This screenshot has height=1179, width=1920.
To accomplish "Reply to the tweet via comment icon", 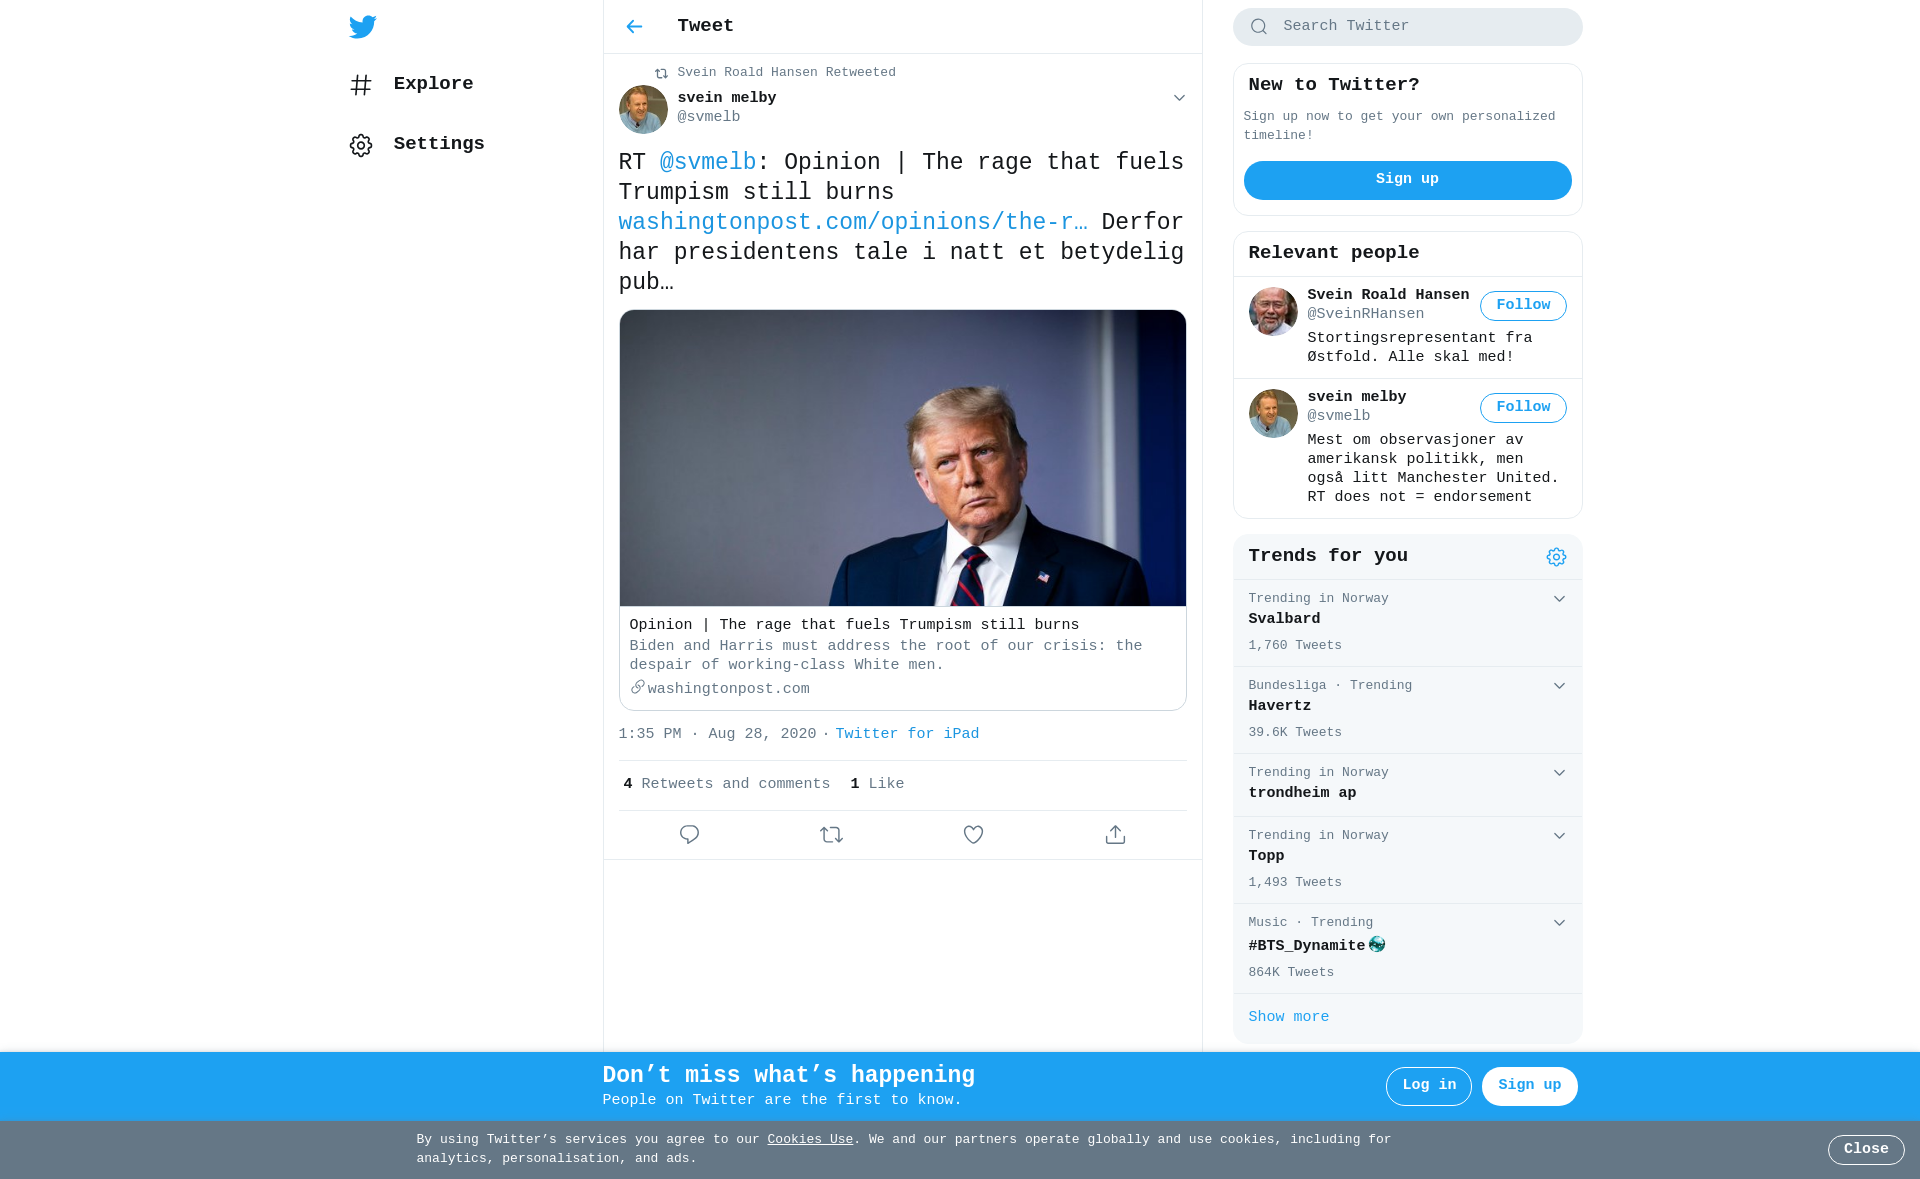I will (x=689, y=834).
